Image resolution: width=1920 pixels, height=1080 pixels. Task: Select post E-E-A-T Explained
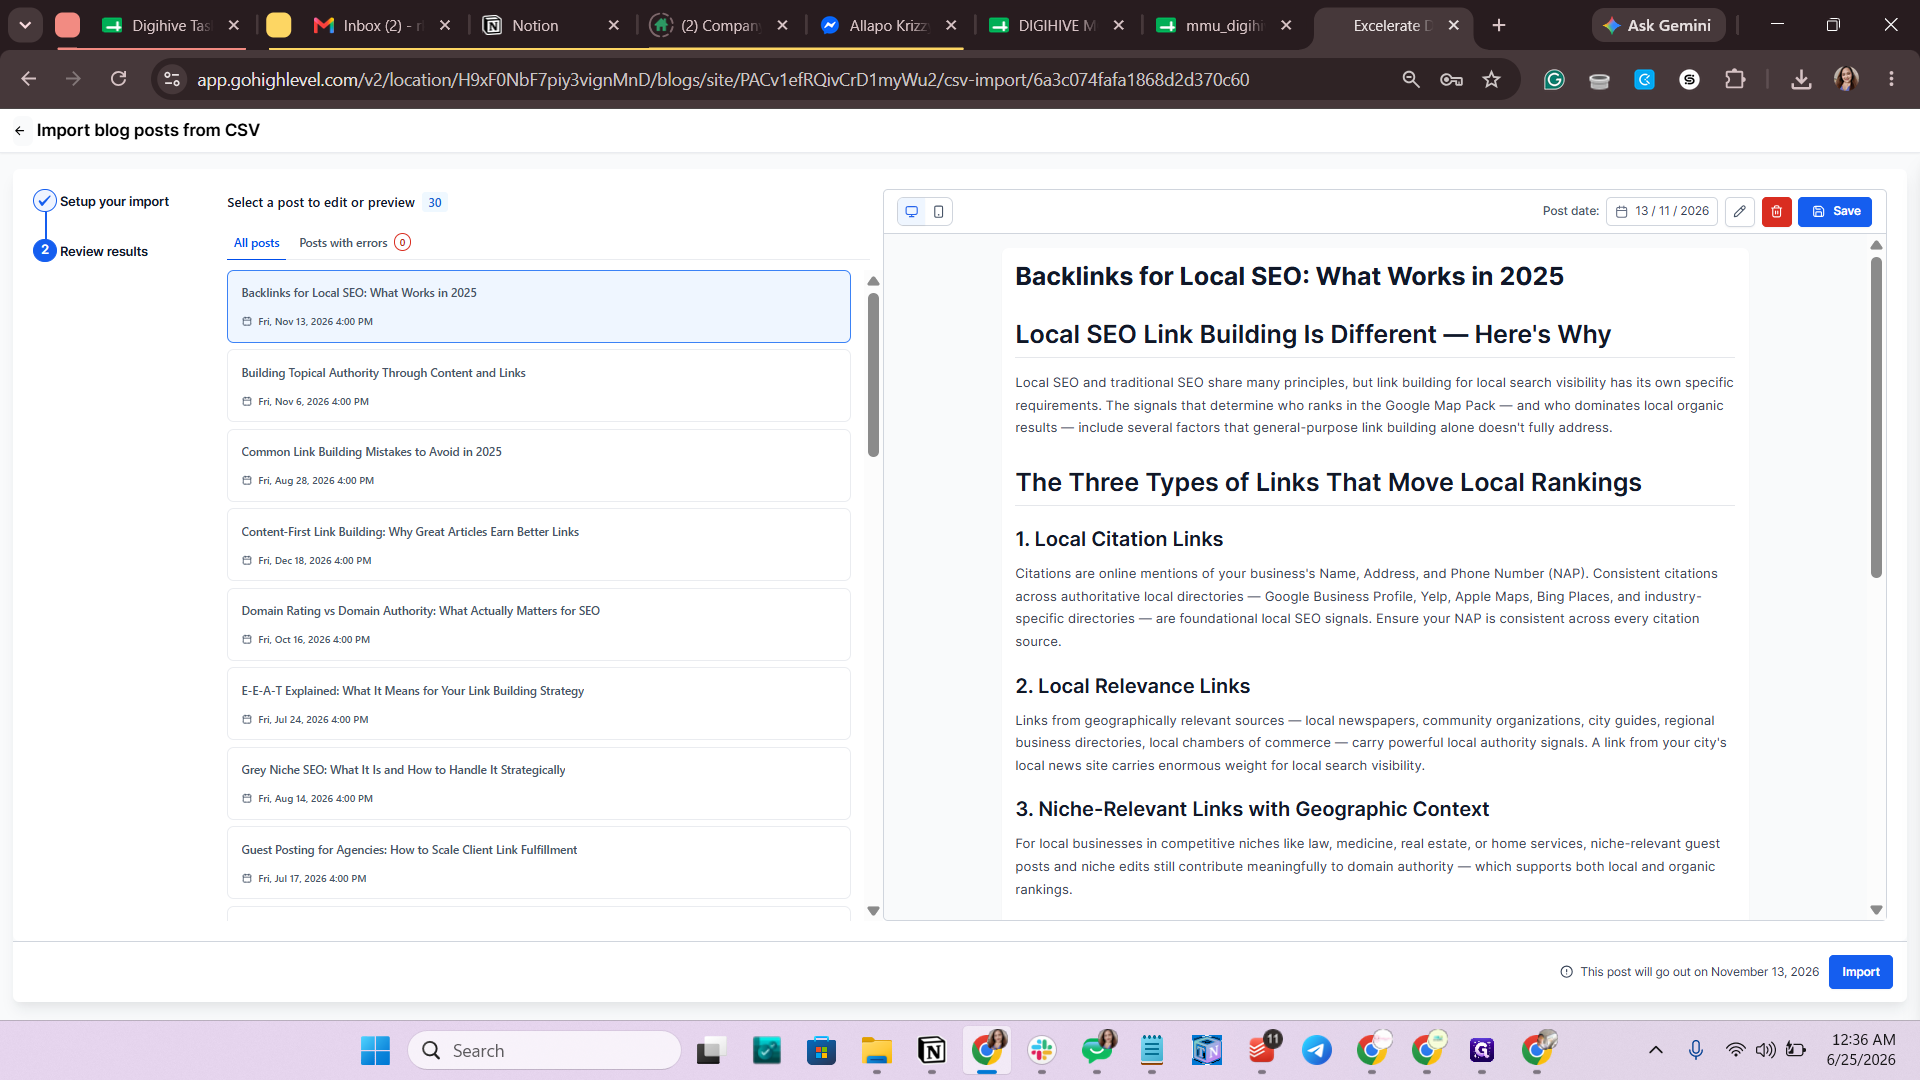(538, 704)
